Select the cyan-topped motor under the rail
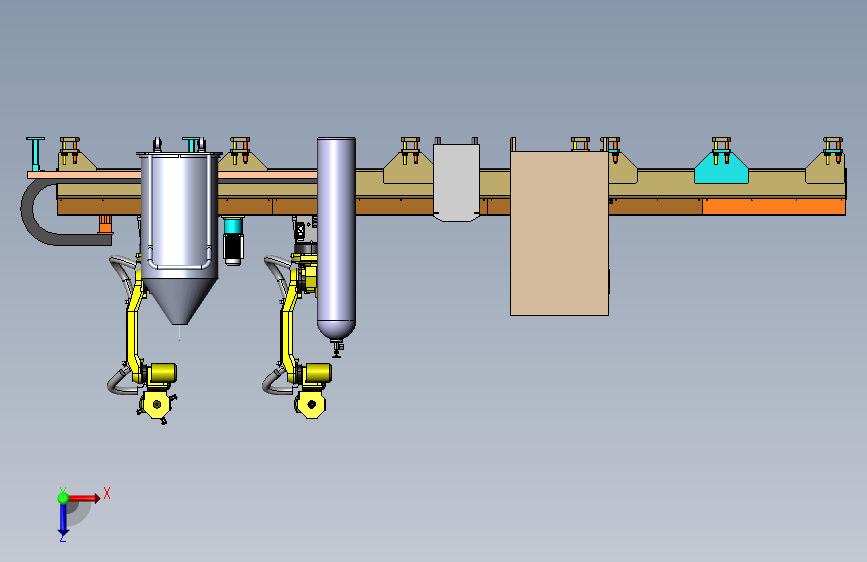This screenshot has width=867, height=562. pyautogui.click(x=233, y=241)
